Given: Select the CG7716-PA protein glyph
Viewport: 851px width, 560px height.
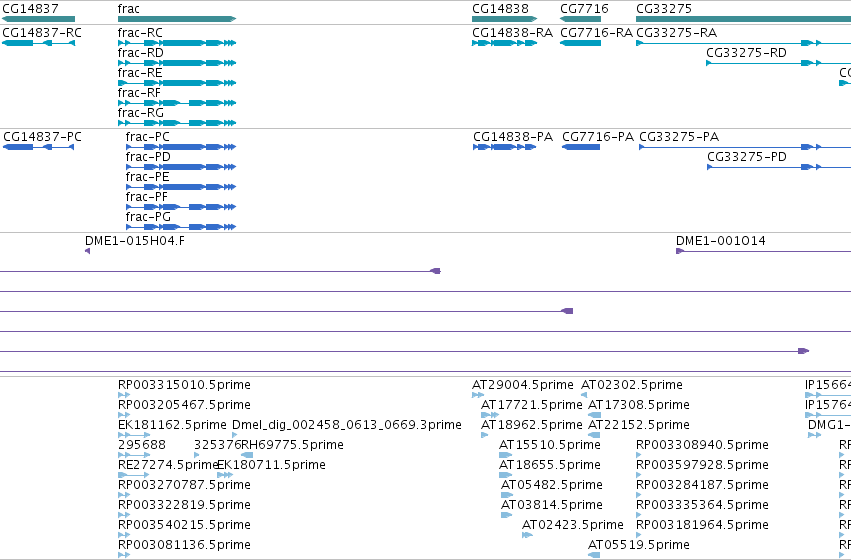Looking at the screenshot, I should pos(581,147).
